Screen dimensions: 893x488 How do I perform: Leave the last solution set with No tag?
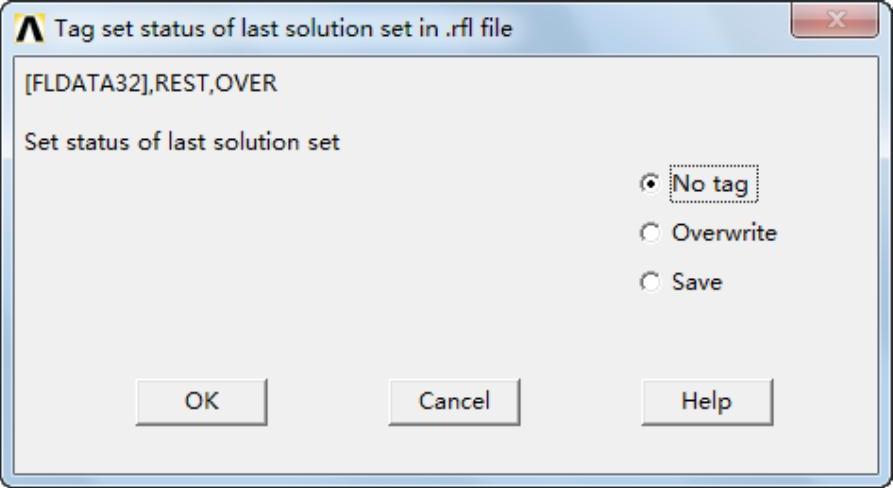[x=651, y=183]
